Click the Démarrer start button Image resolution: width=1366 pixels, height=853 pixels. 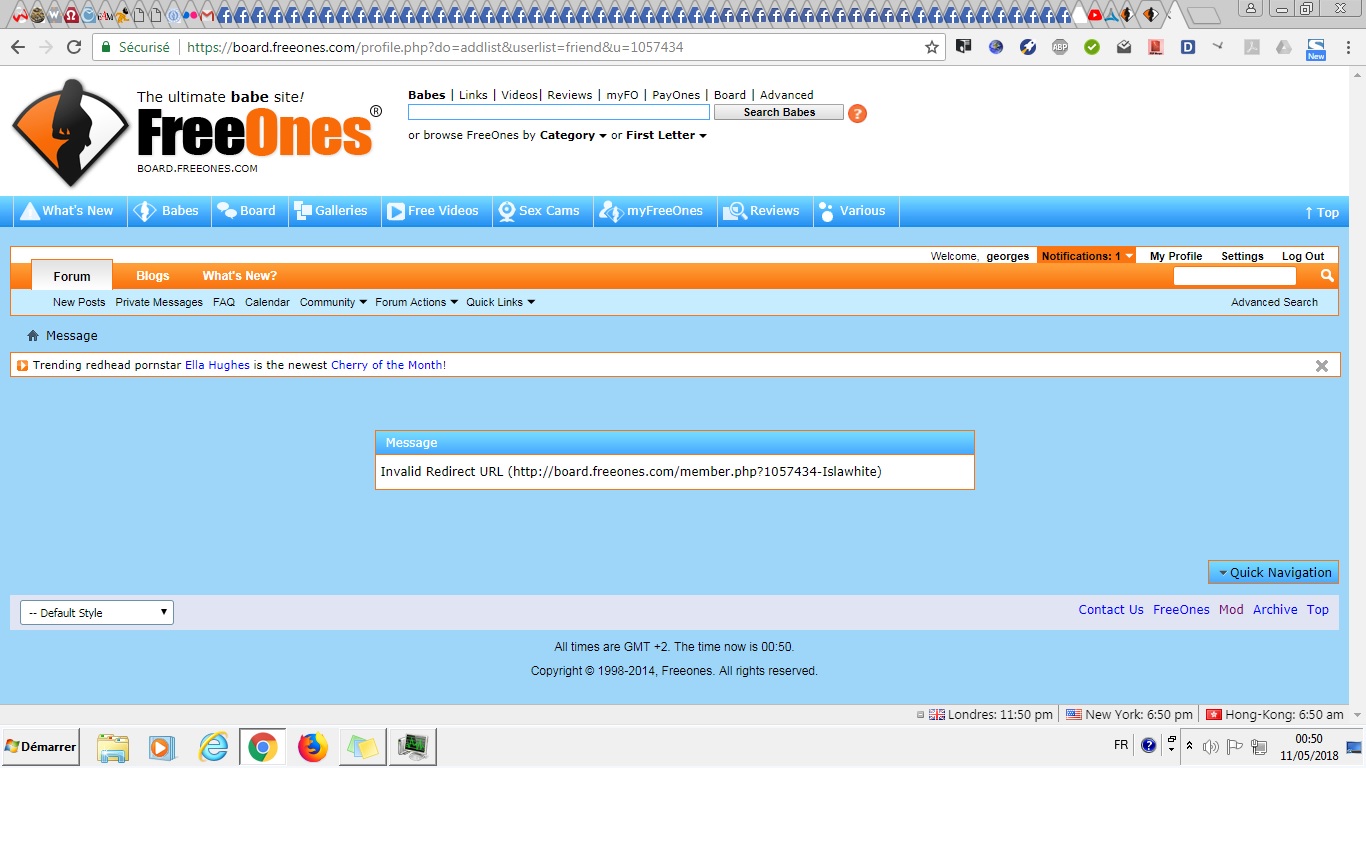[x=40, y=747]
